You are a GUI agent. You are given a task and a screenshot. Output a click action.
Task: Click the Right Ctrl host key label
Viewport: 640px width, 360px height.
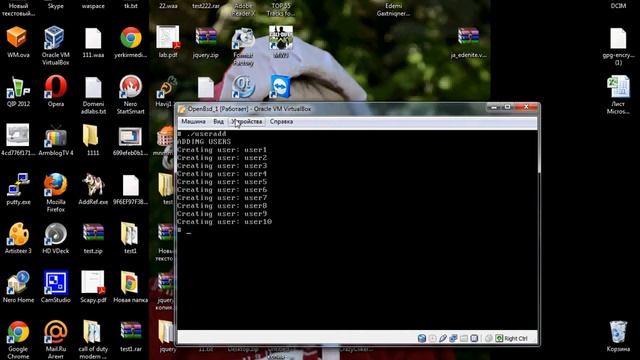coord(516,338)
